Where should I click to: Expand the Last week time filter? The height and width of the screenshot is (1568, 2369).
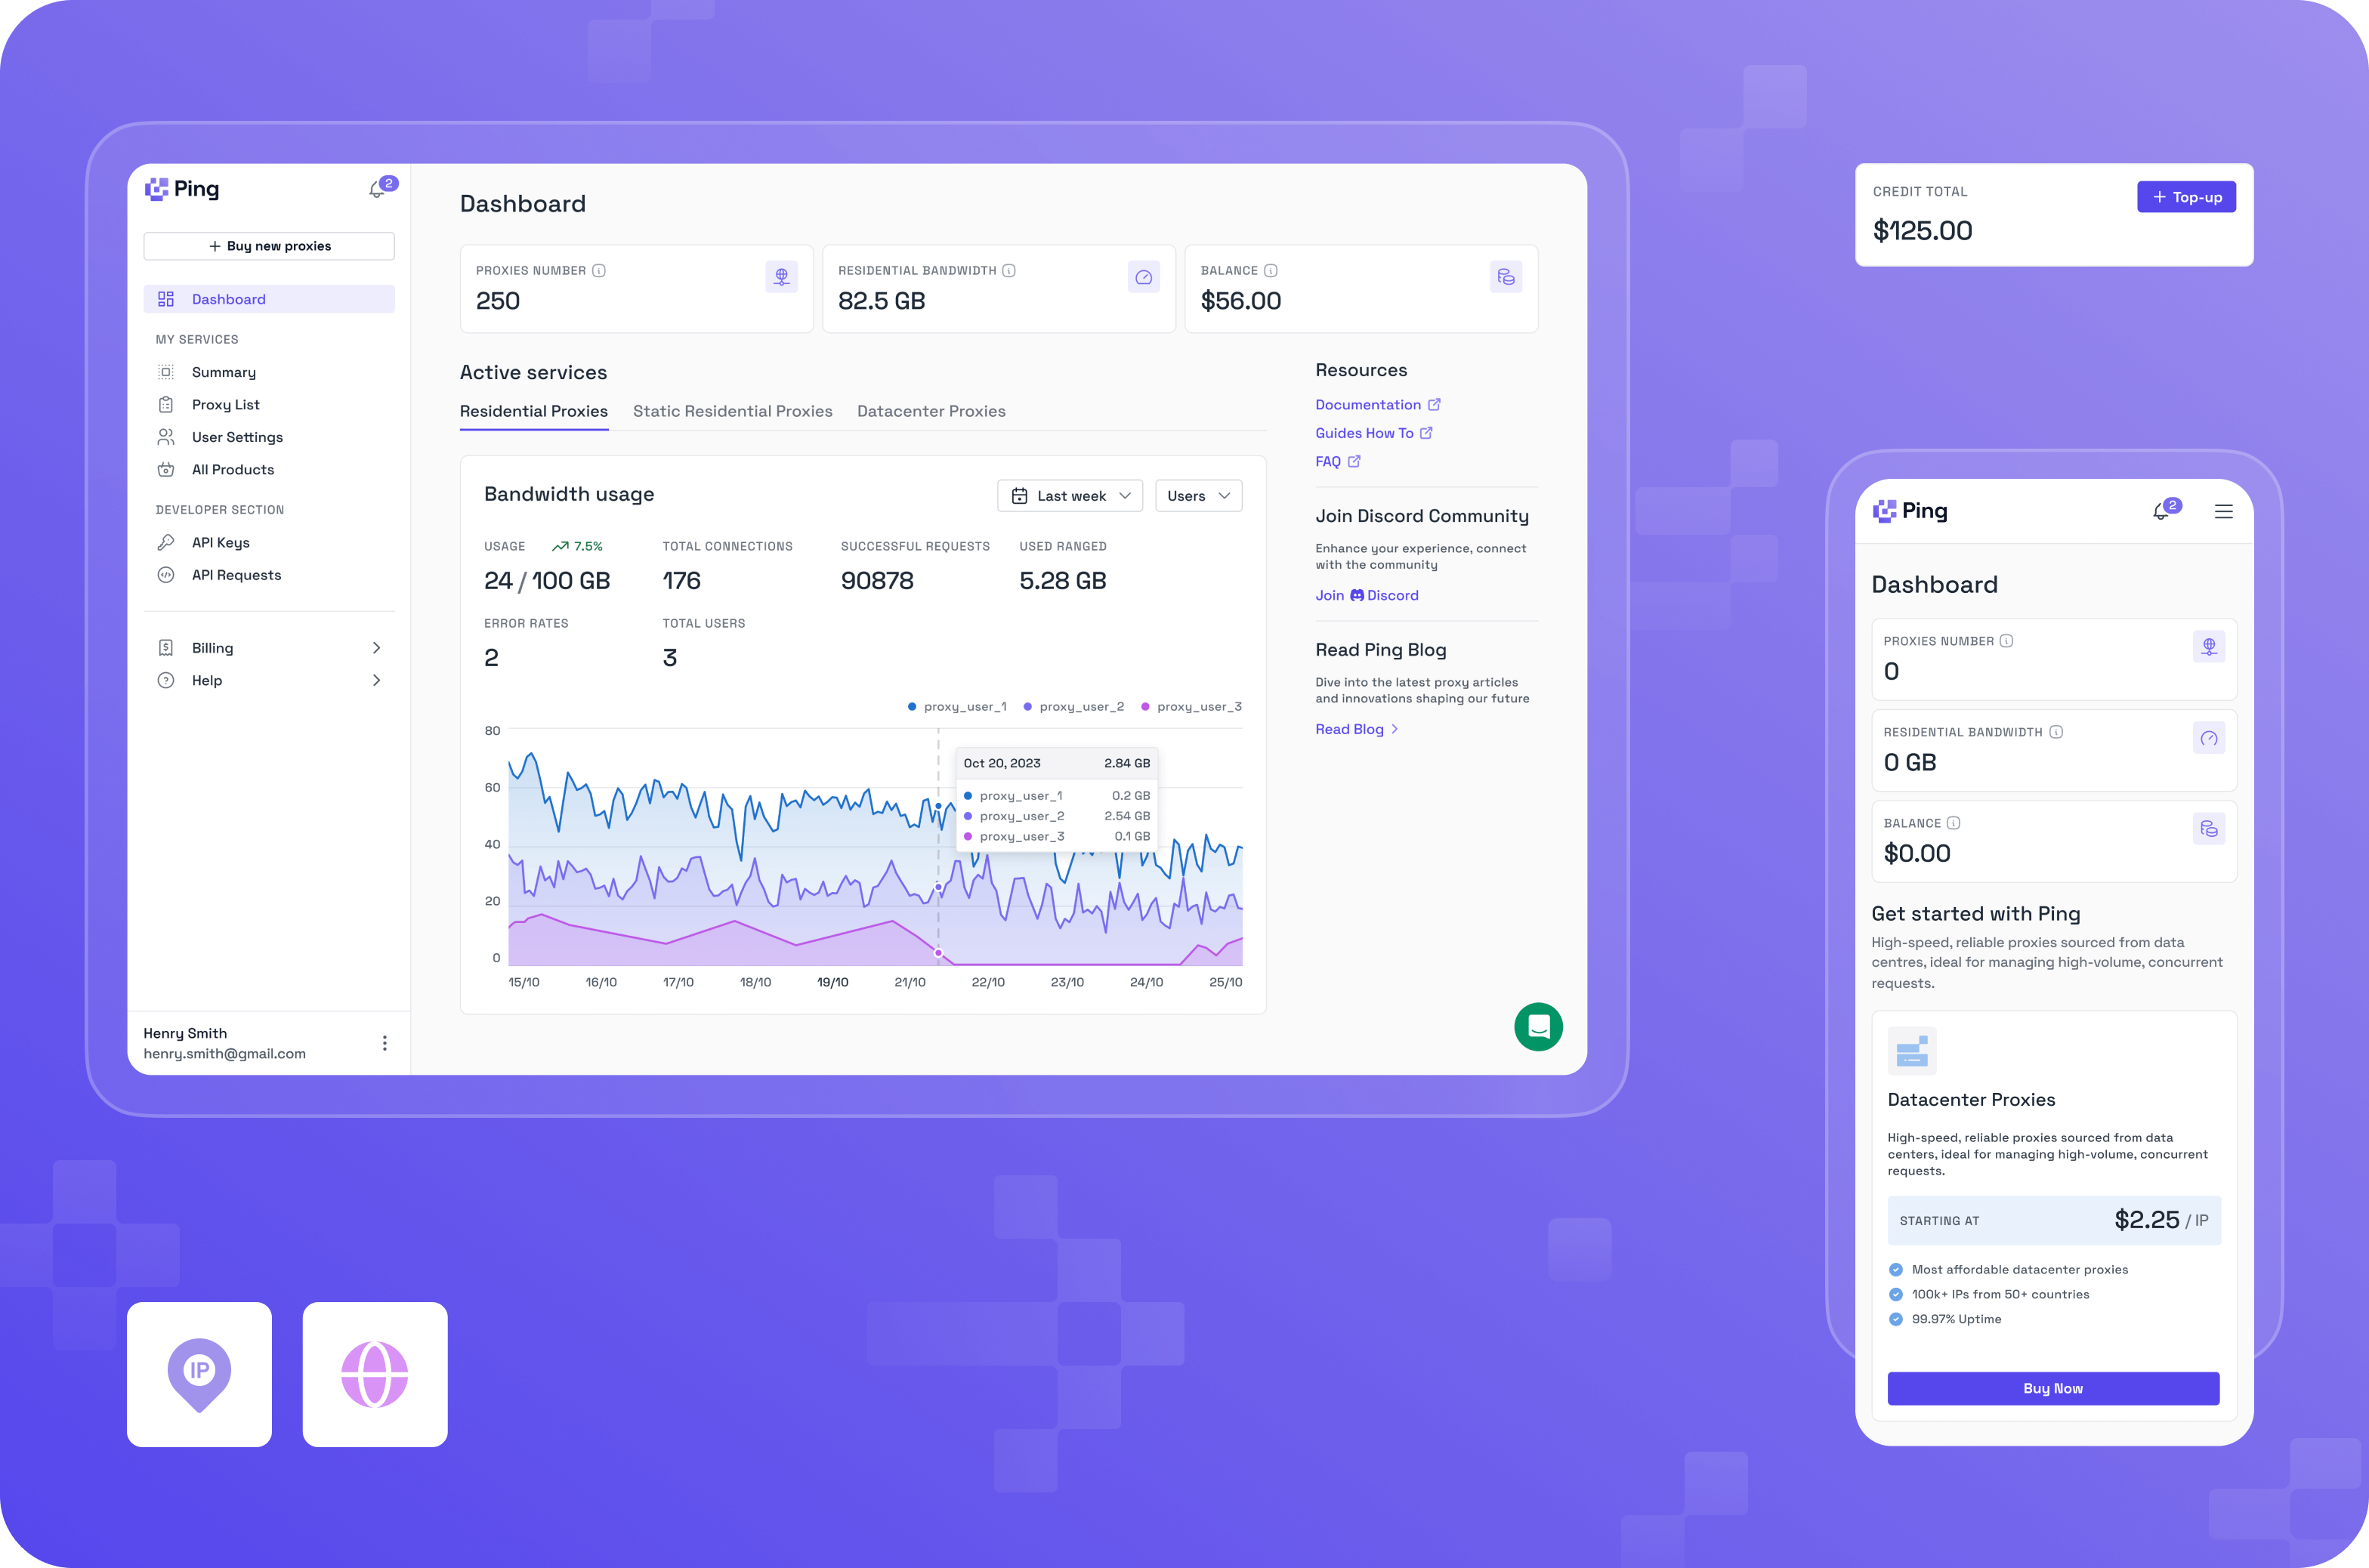coord(1067,495)
